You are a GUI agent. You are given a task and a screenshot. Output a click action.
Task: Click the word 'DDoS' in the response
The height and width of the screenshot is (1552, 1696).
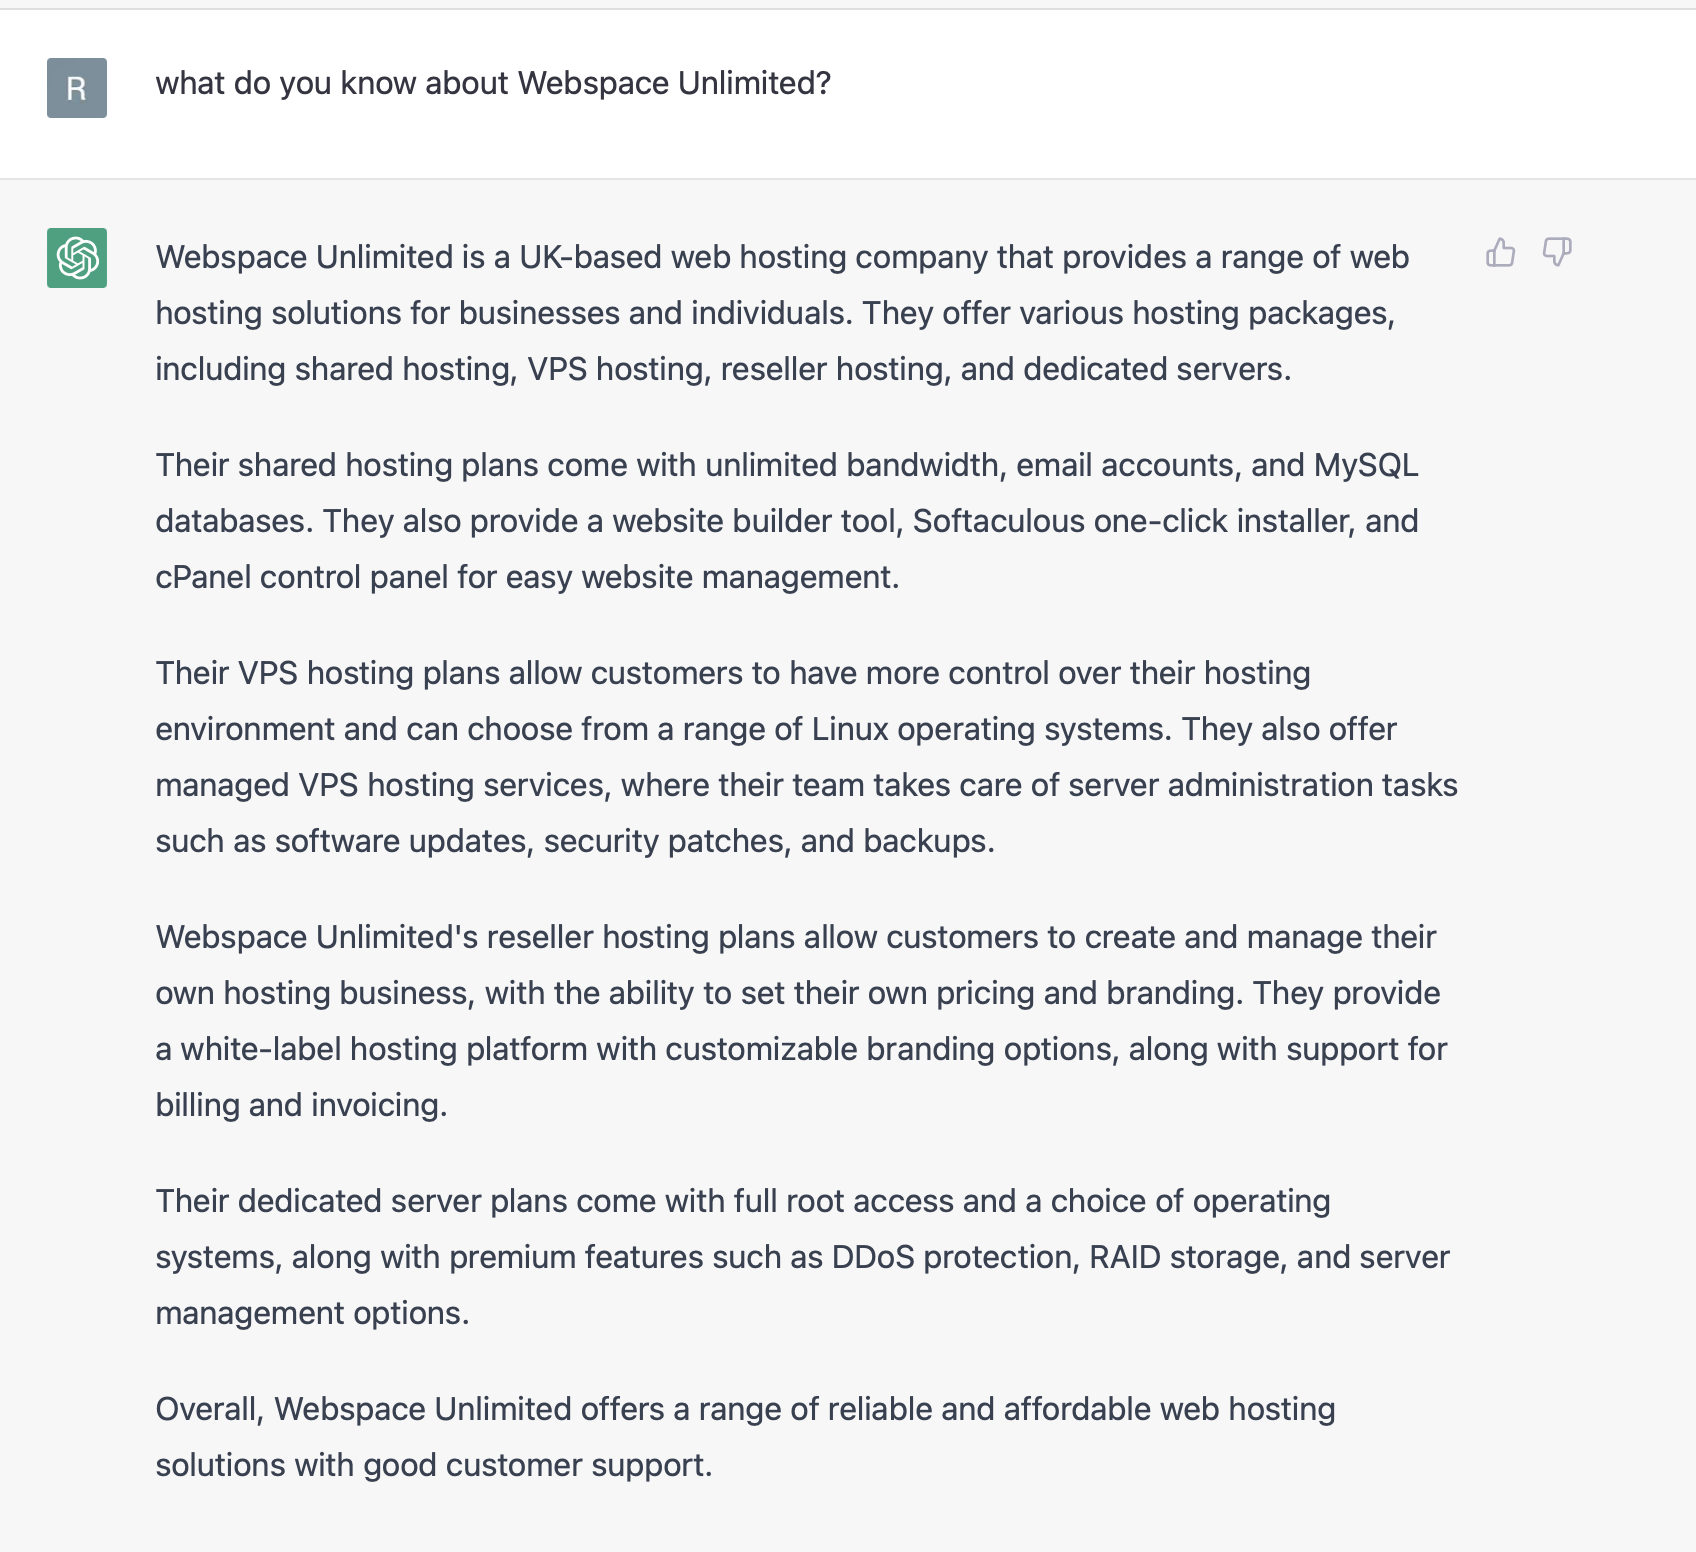[x=872, y=1257]
